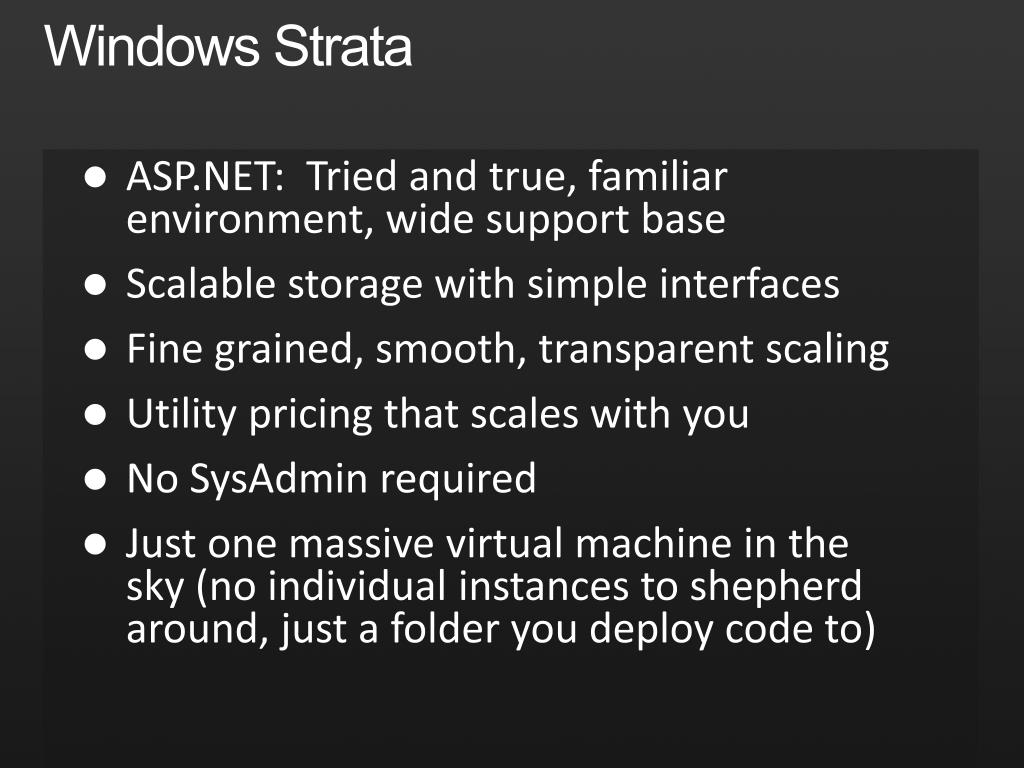The height and width of the screenshot is (768, 1024).
Task: Select the bullet before Scalable storage
Action: click(95, 285)
